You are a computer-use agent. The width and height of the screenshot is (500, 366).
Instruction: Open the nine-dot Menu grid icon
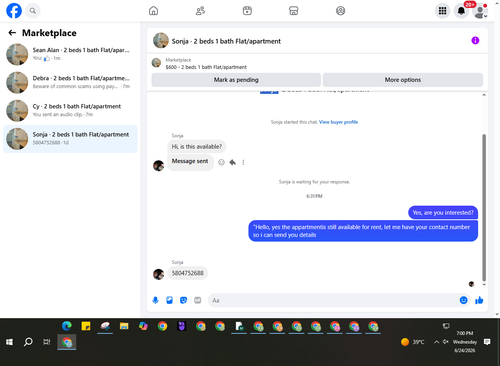coord(442,11)
